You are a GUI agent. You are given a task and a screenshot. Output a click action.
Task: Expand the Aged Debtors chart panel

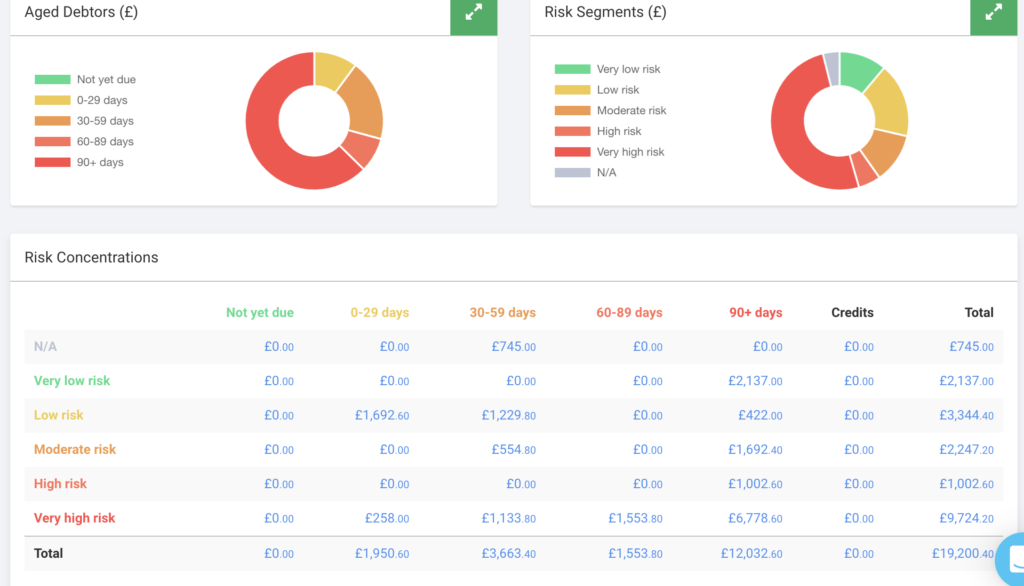coord(473,13)
